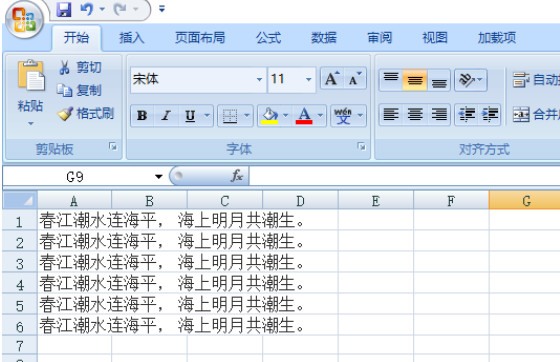
Task: Customize the Quick Access Toolbar
Action: (162, 9)
